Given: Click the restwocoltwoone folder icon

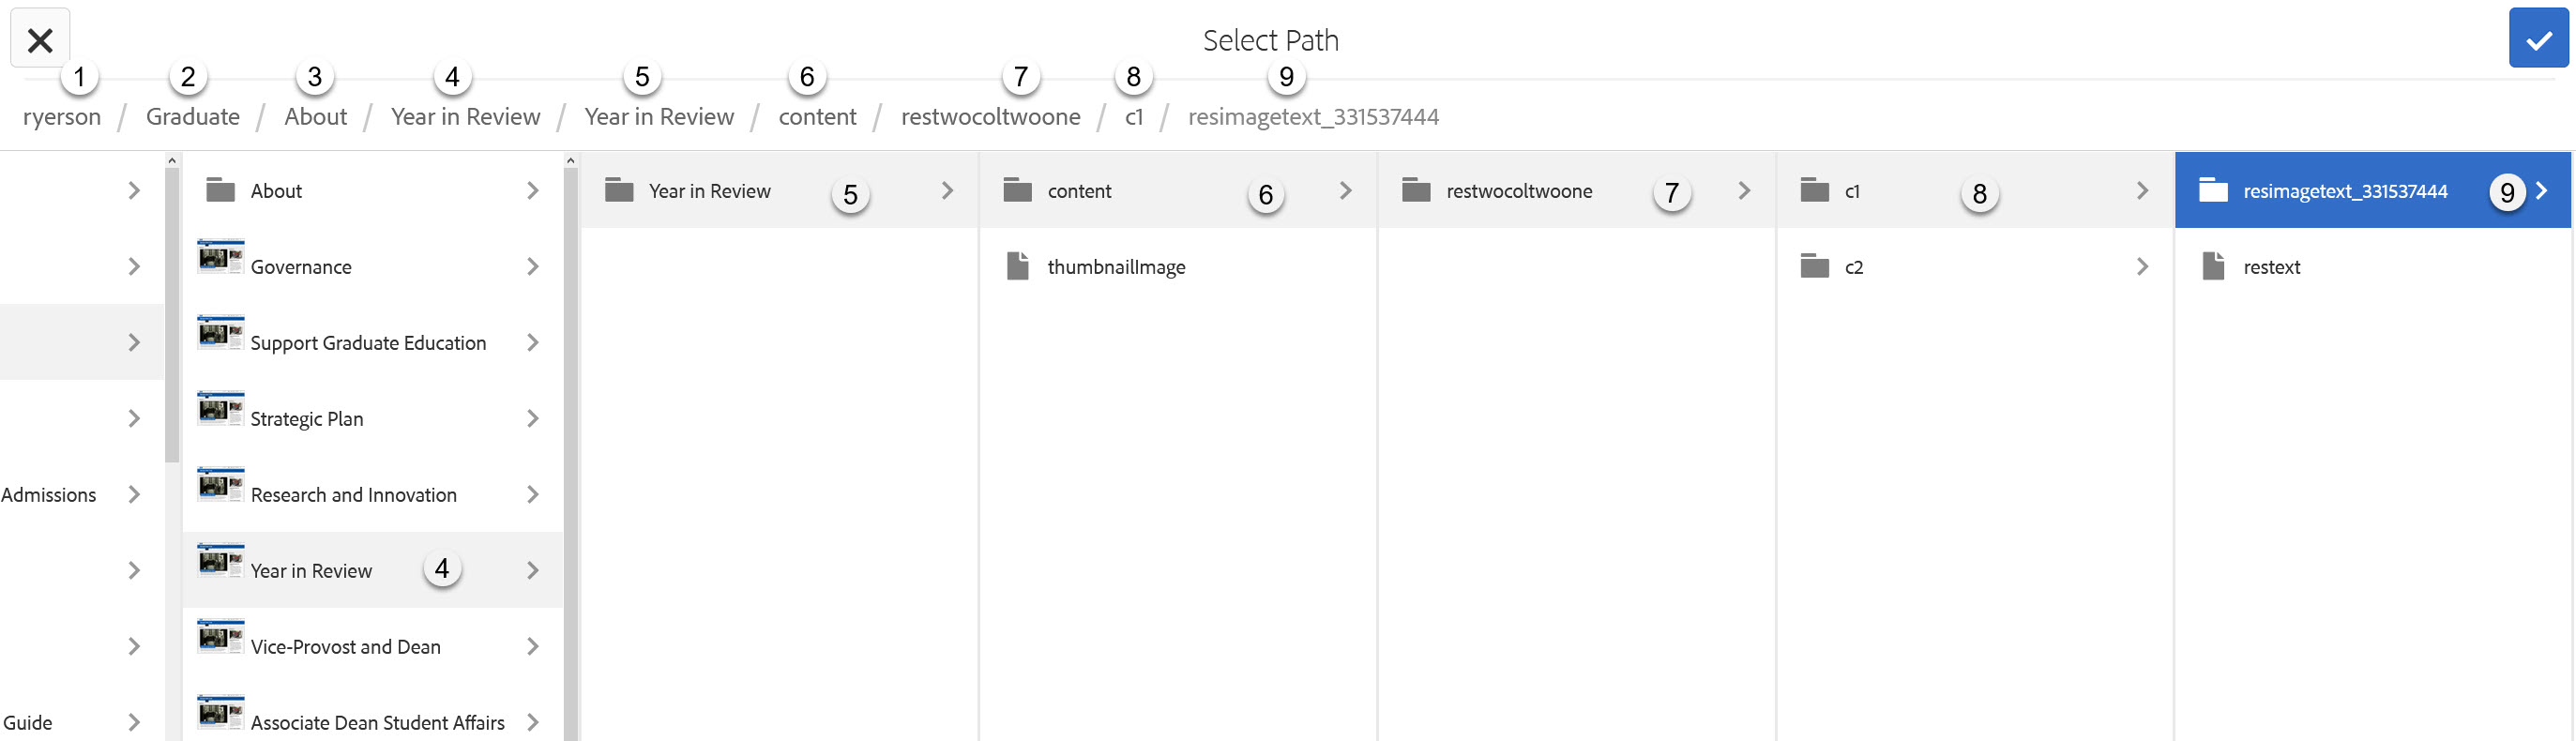Looking at the screenshot, I should pyautogui.click(x=1416, y=189).
